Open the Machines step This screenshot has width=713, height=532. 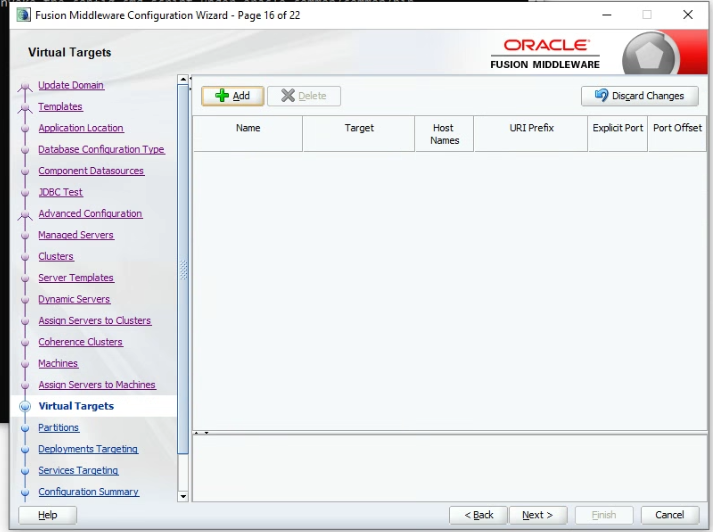point(58,363)
